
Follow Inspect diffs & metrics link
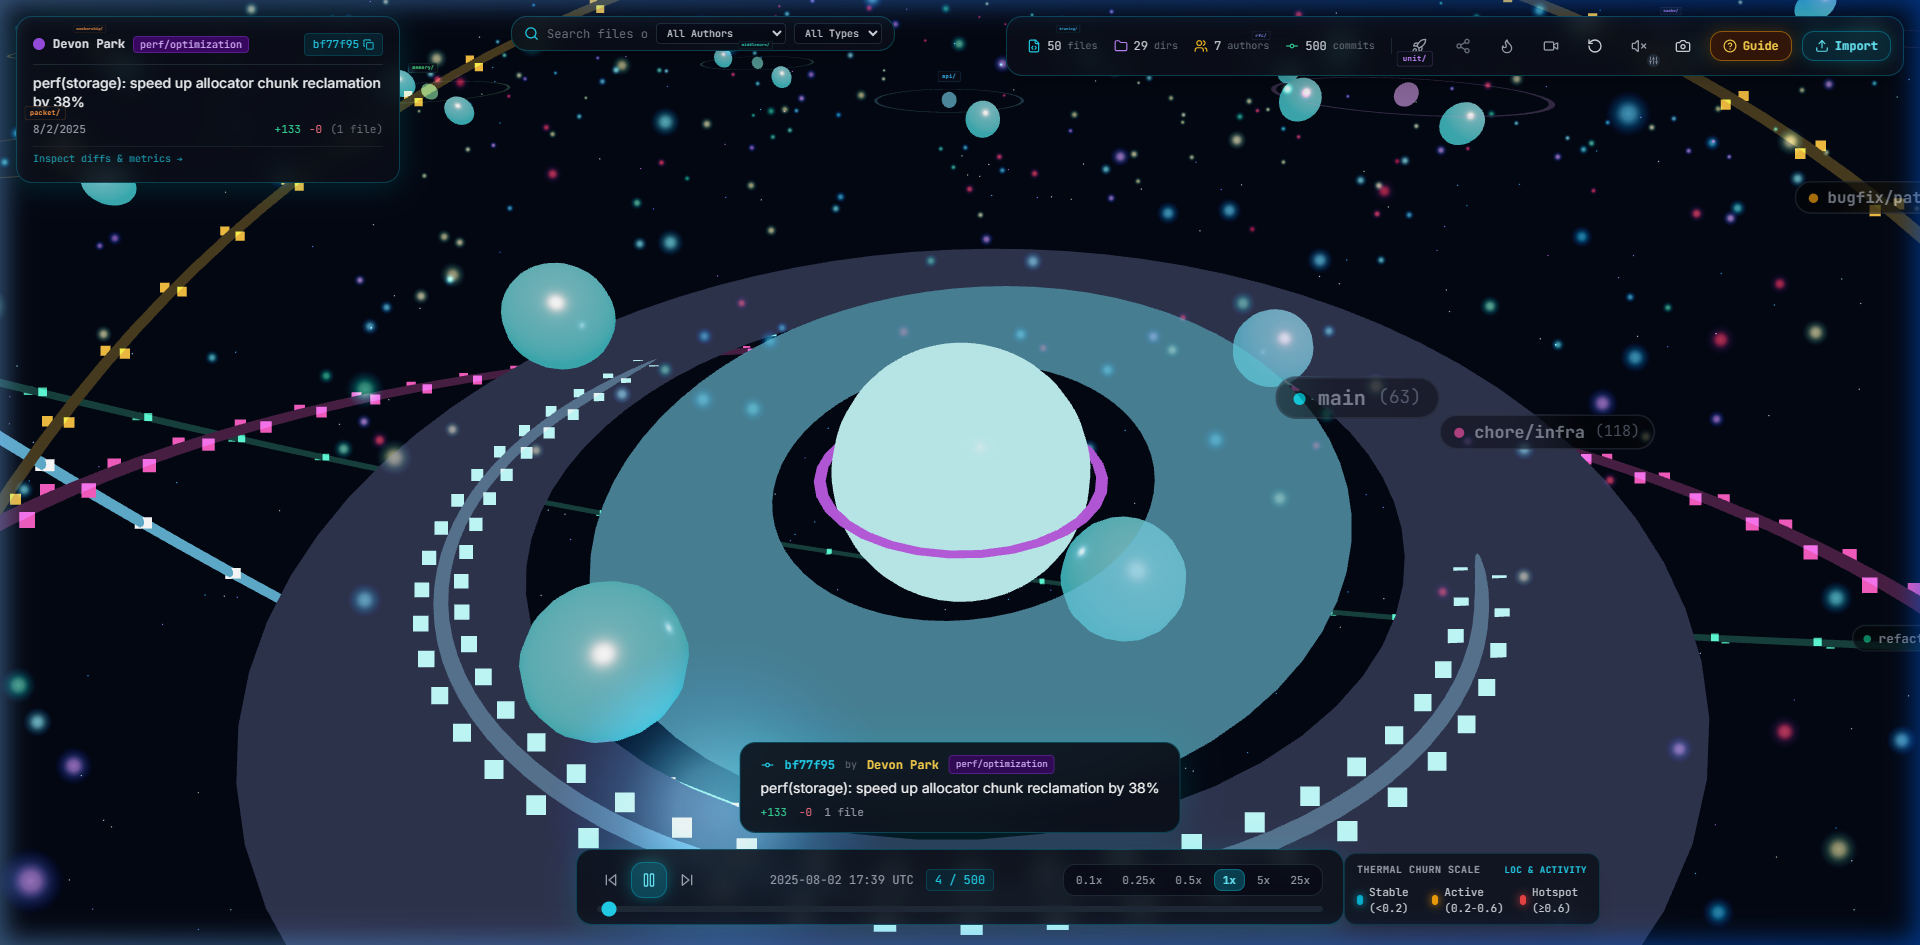point(108,159)
